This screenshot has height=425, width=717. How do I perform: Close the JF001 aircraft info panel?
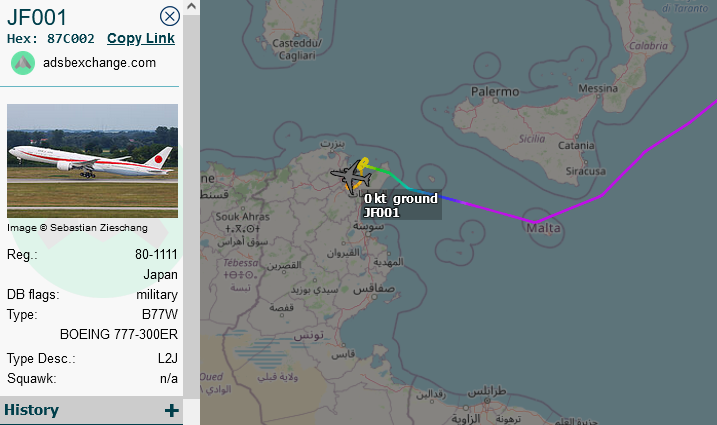(170, 16)
